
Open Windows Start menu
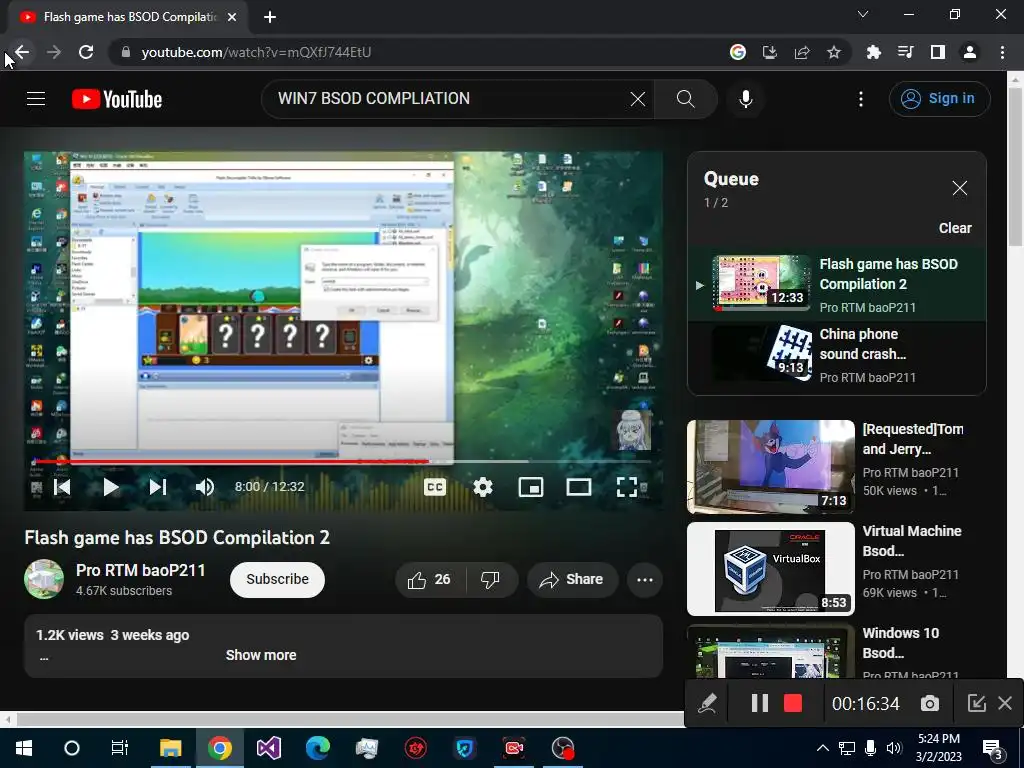pyautogui.click(x=24, y=748)
